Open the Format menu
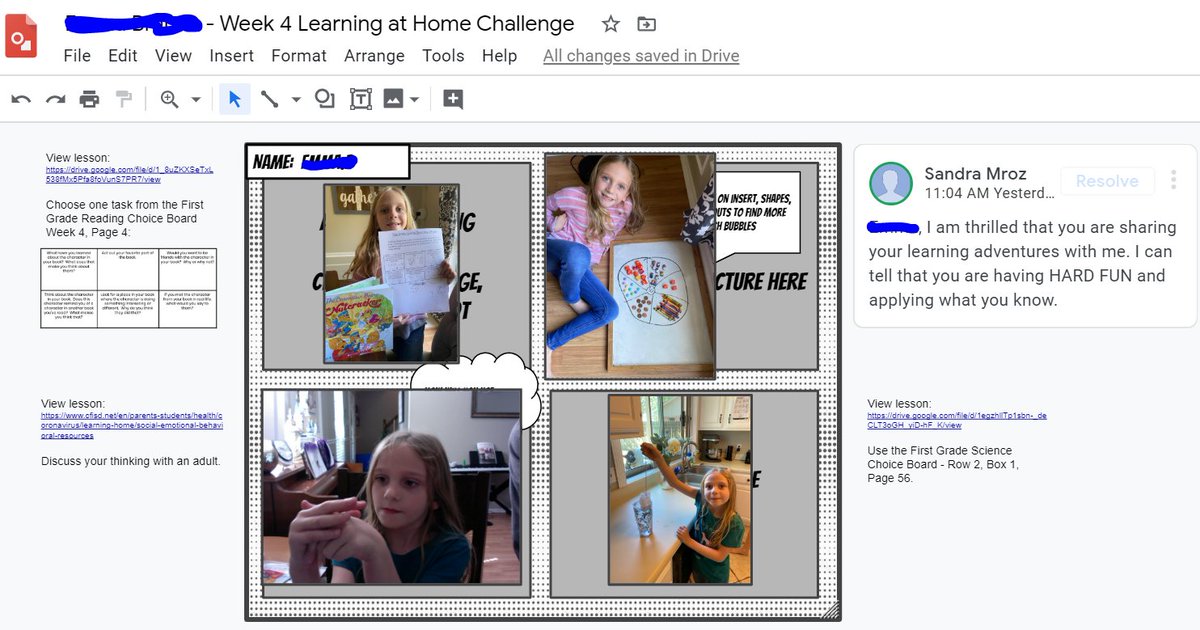 [x=299, y=56]
